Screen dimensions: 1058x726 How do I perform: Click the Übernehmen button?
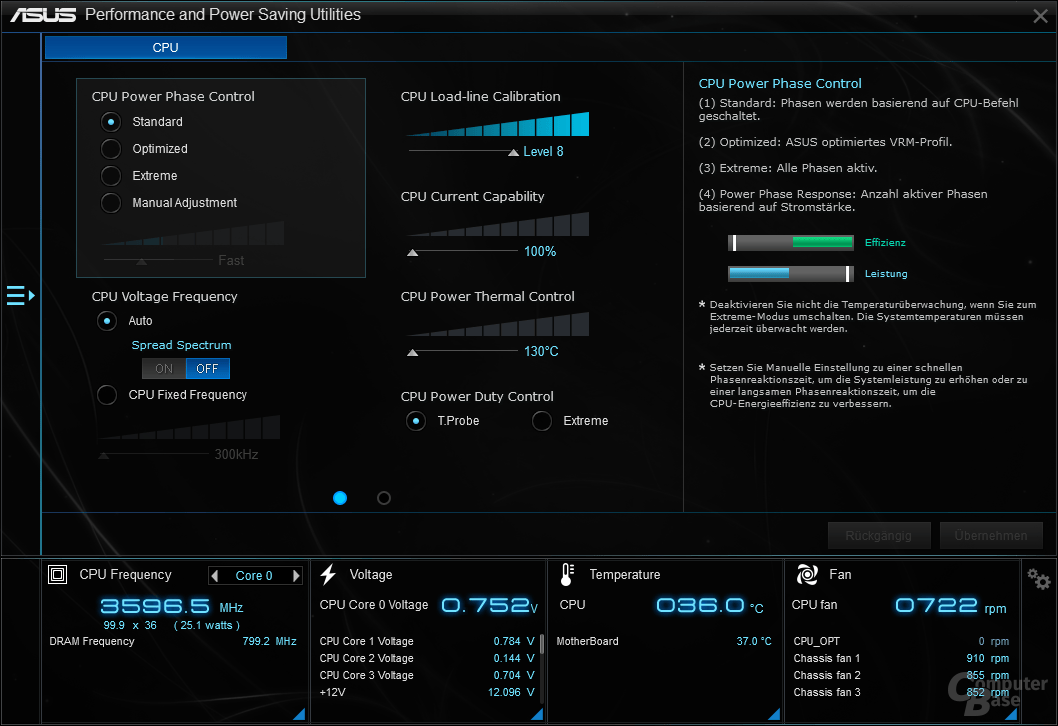(991, 535)
